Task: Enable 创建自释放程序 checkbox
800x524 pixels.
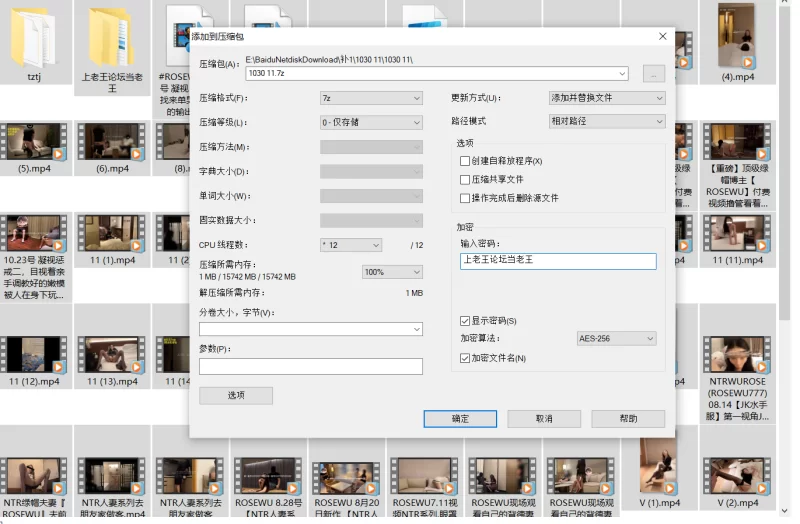Action: (464, 161)
